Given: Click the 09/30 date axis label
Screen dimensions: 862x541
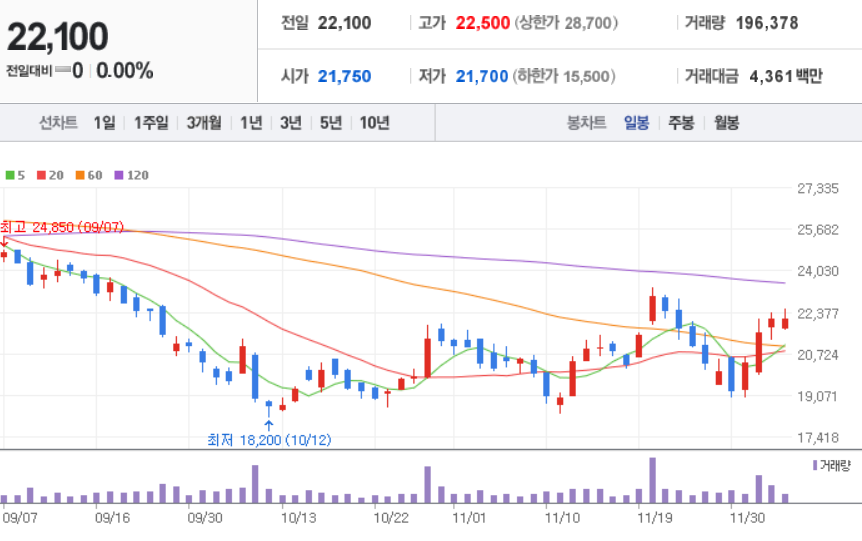Looking at the screenshot, I should click(x=205, y=518).
